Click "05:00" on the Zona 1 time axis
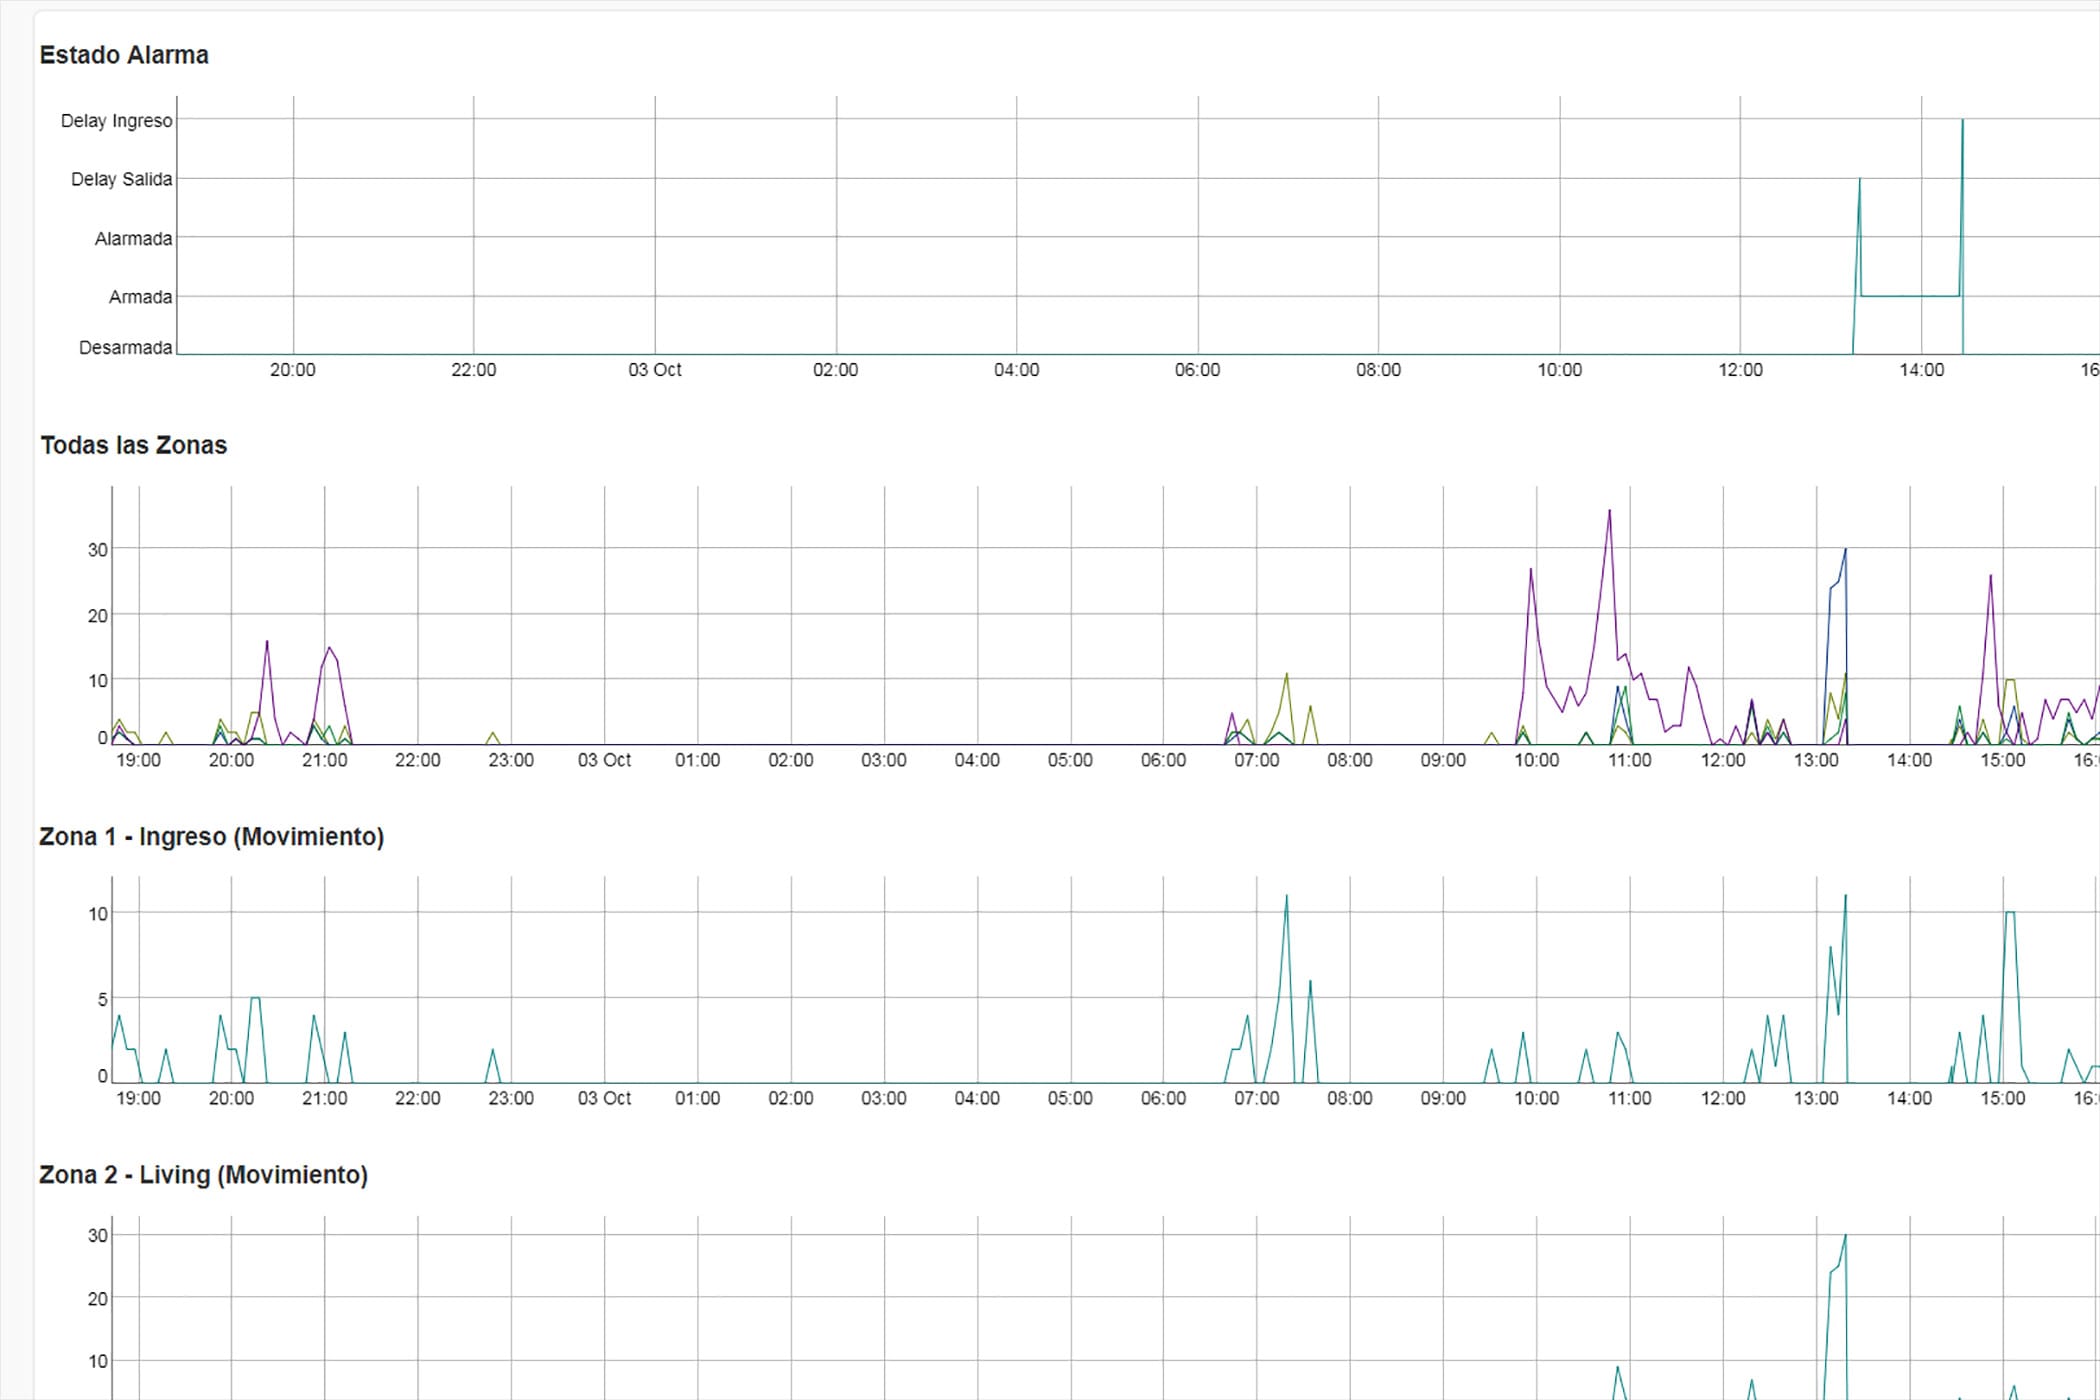Image resolution: width=2100 pixels, height=1400 pixels. tap(1070, 1098)
